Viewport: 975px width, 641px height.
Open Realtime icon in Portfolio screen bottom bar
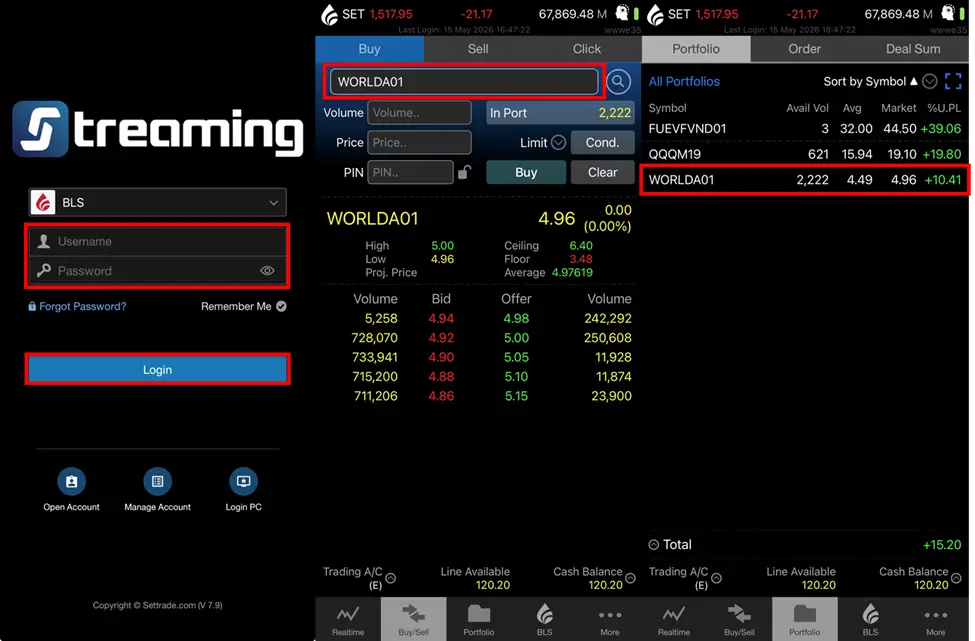click(x=673, y=620)
